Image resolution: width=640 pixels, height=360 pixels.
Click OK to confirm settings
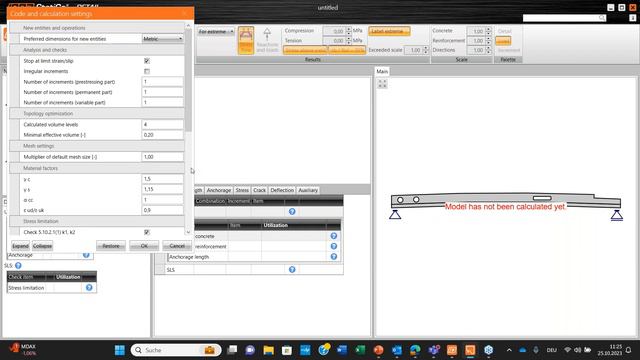(144, 246)
